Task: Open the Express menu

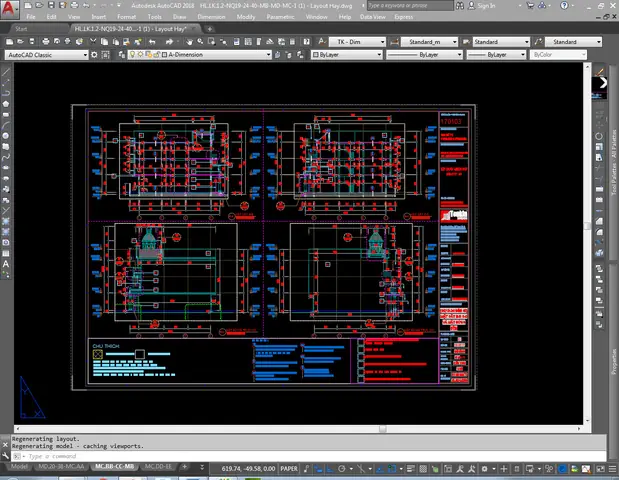Action: pyautogui.click(x=403, y=17)
